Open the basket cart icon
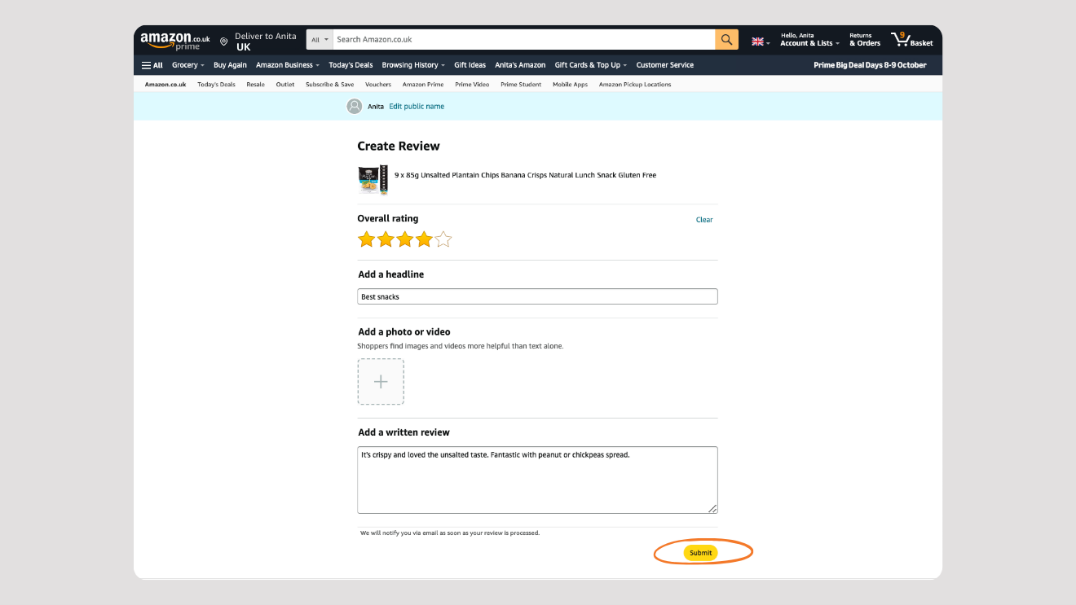 point(911,40)
